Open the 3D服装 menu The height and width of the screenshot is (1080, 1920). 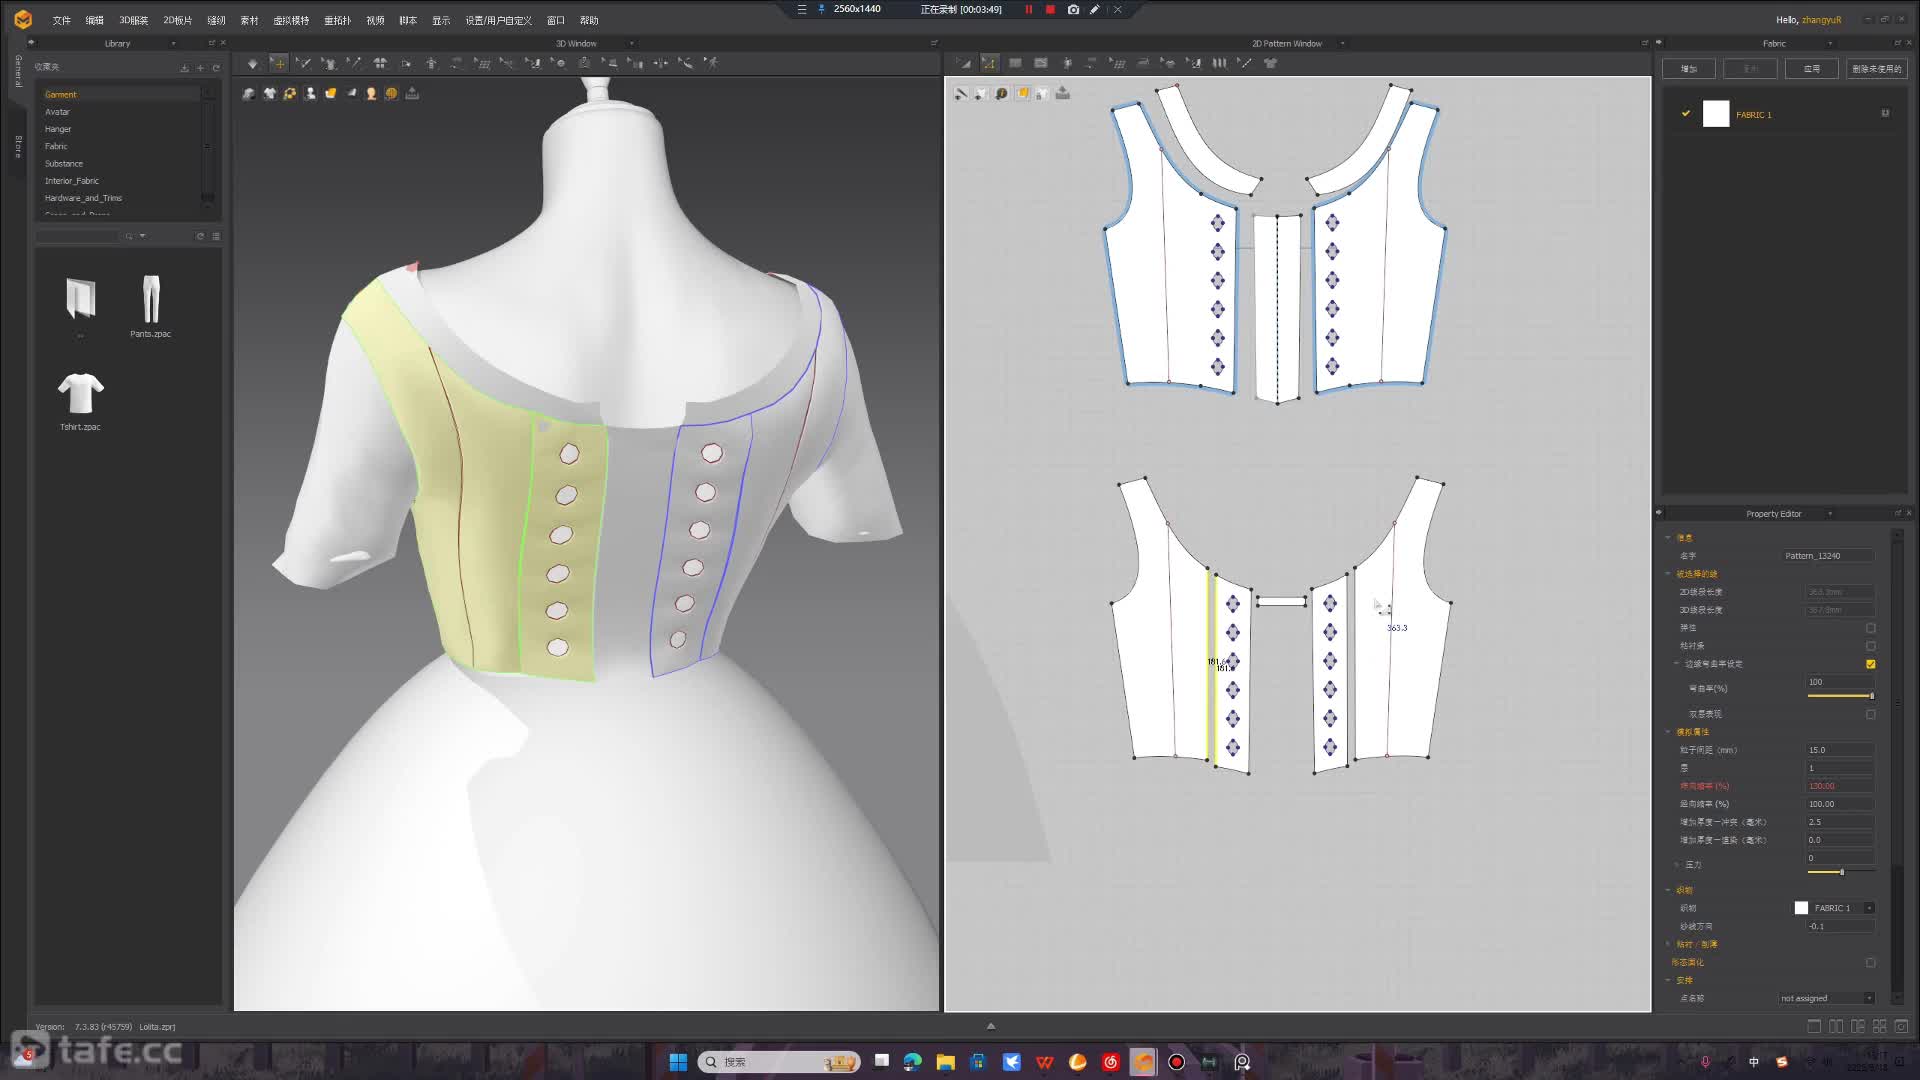pos(133,20)
